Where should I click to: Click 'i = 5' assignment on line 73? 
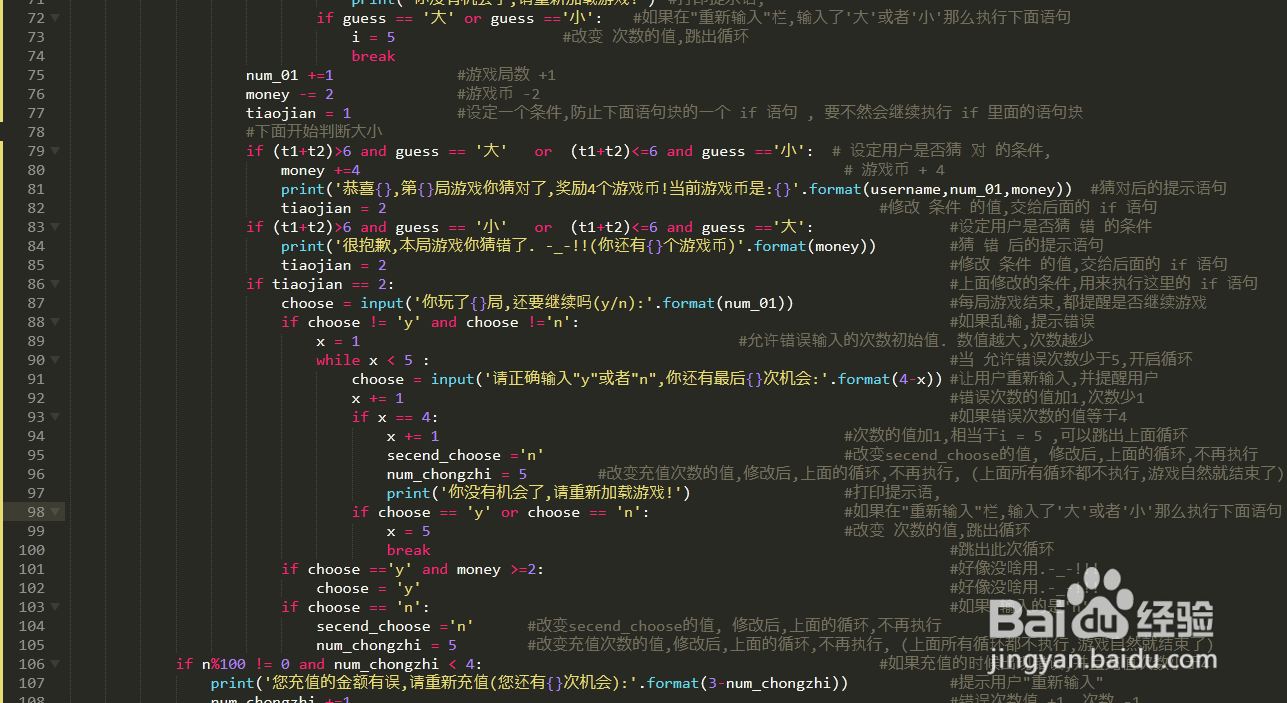click(374, 37)
